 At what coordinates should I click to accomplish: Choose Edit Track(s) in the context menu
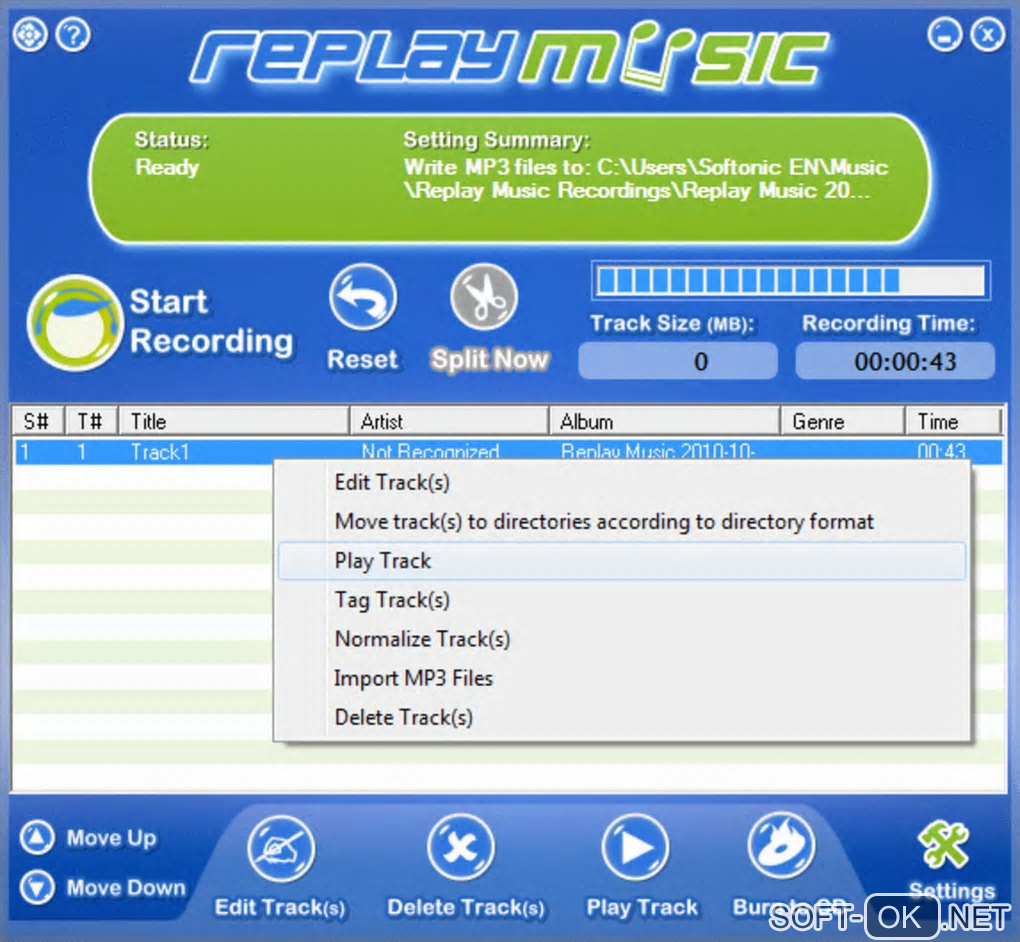[622, 483]
